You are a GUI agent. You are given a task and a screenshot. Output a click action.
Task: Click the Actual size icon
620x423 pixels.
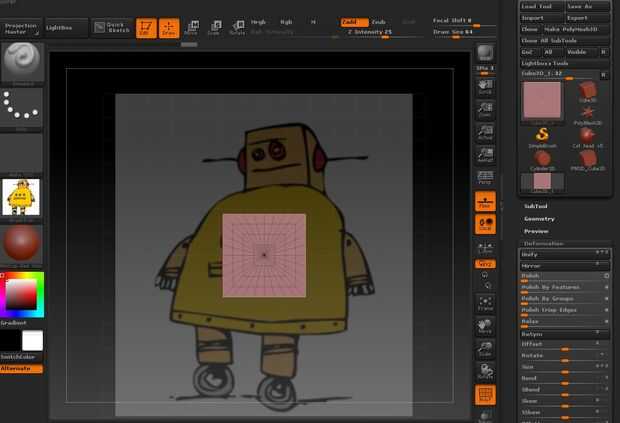[485, 132]
